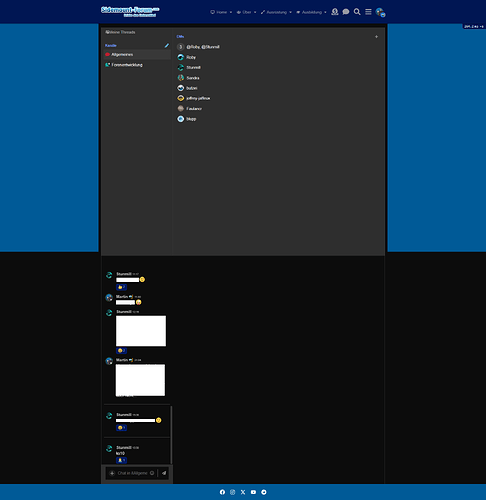This screenshot has width=486, height=500.
Task: Expand the Ausrüstung dropdown arrow
Action: click(290, 12)
